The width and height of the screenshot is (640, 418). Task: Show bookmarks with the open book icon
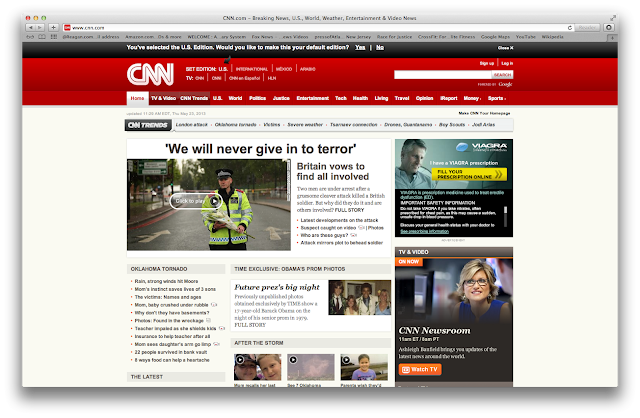[42, 37]
